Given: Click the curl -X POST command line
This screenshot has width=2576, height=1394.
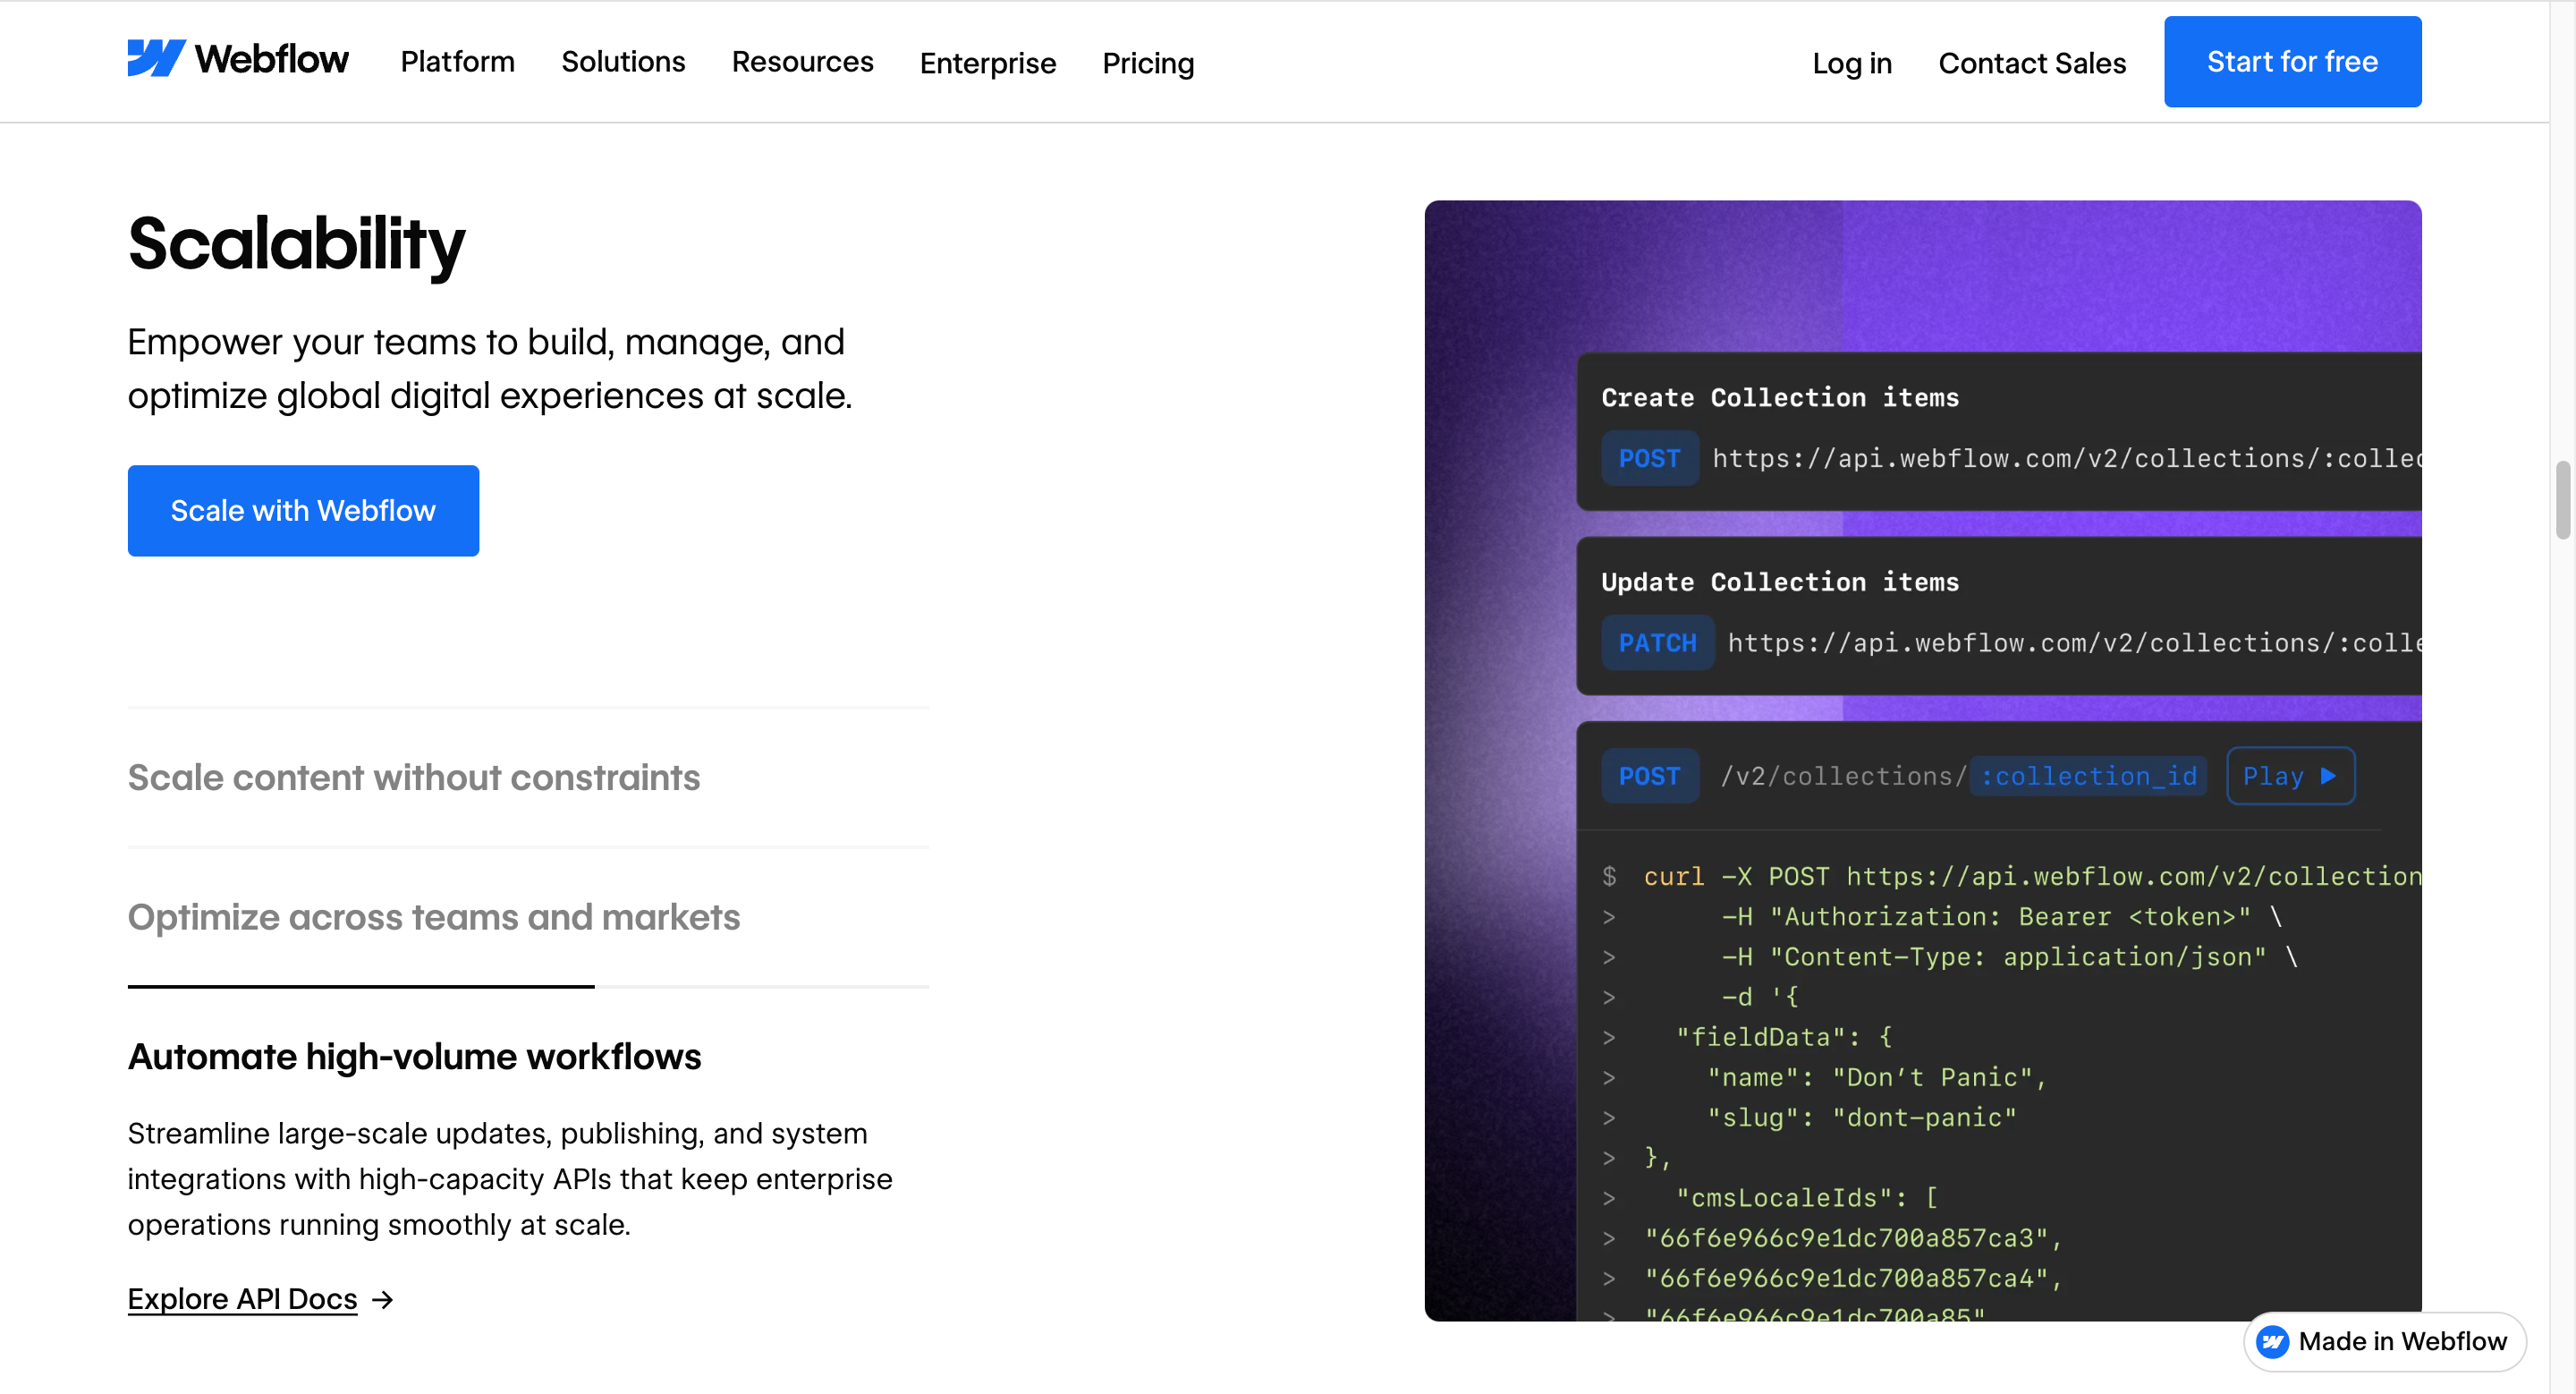Looking at the screenshot, I should click(x=2032, y=876).
